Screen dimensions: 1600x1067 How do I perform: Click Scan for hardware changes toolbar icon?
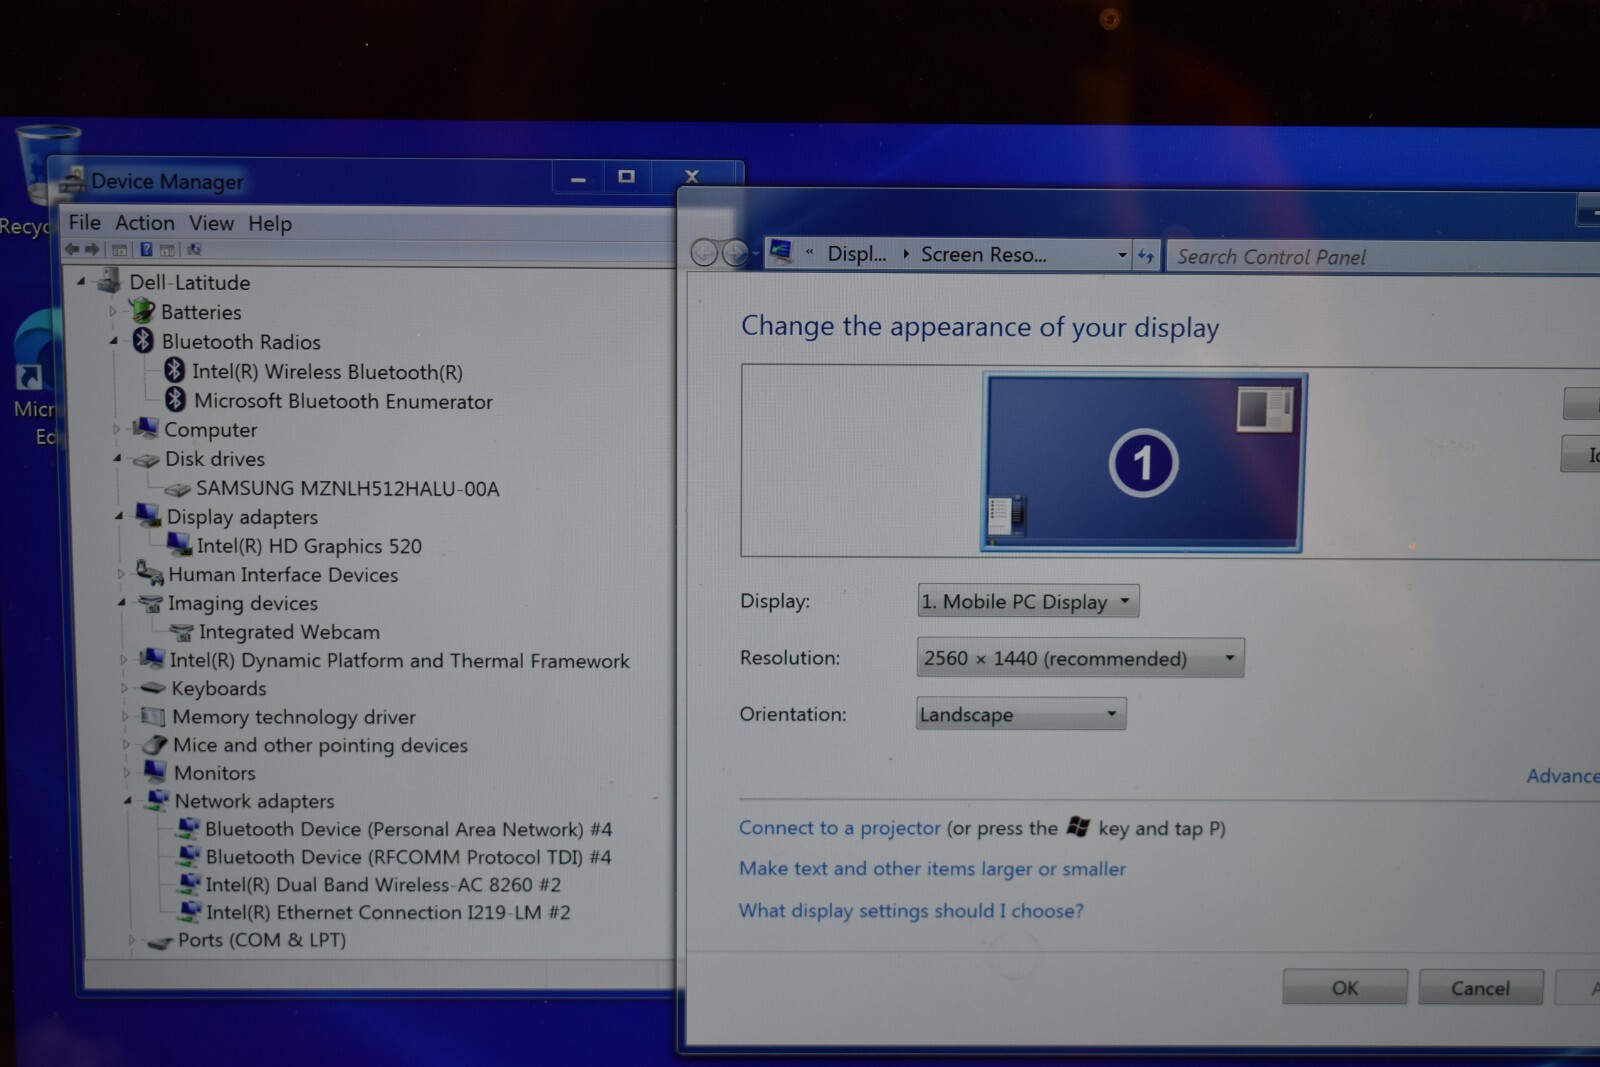[194, 249]
